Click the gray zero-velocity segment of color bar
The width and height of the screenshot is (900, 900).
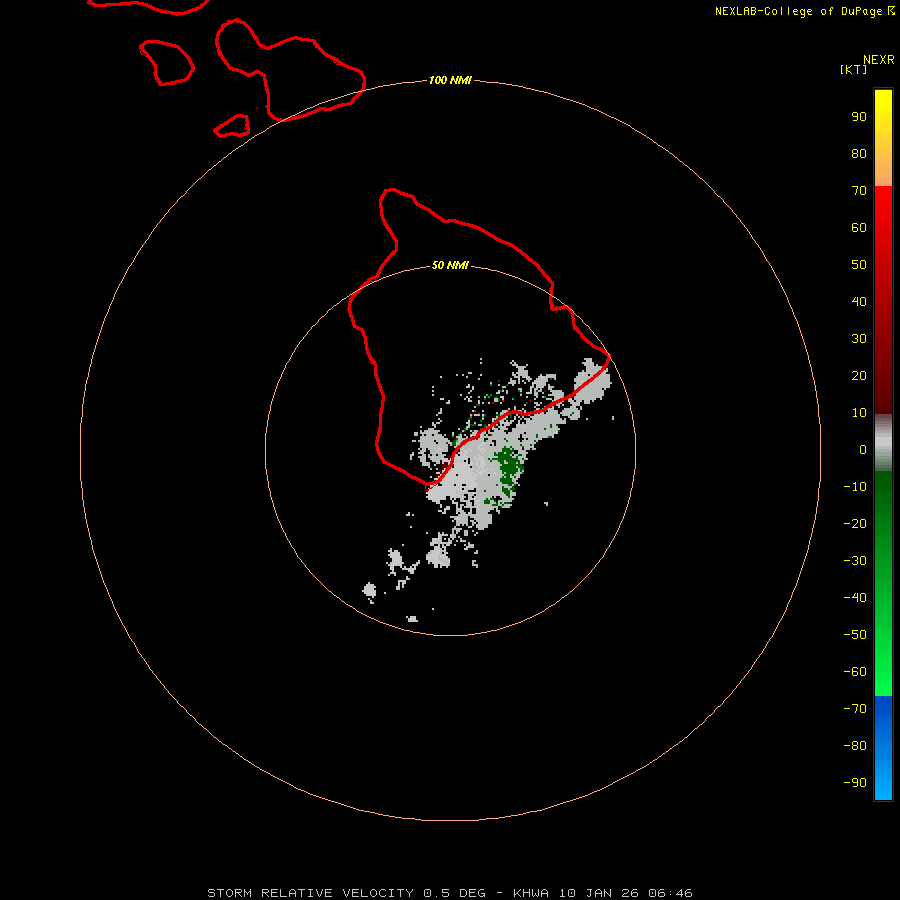883,443
